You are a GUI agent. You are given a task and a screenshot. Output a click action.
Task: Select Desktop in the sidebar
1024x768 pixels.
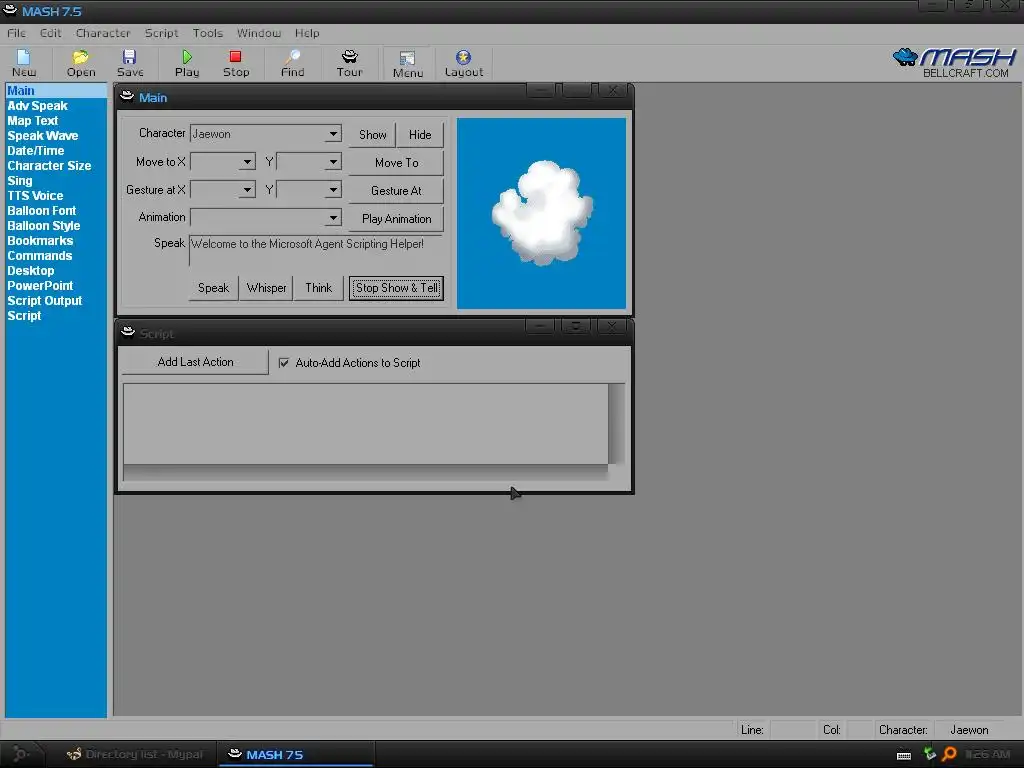coord(31,271)
